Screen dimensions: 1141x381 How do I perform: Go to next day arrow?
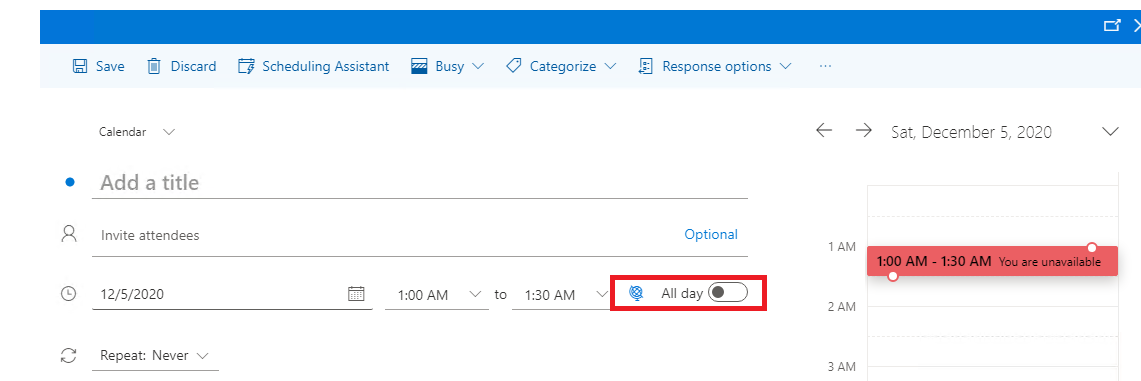864,131
